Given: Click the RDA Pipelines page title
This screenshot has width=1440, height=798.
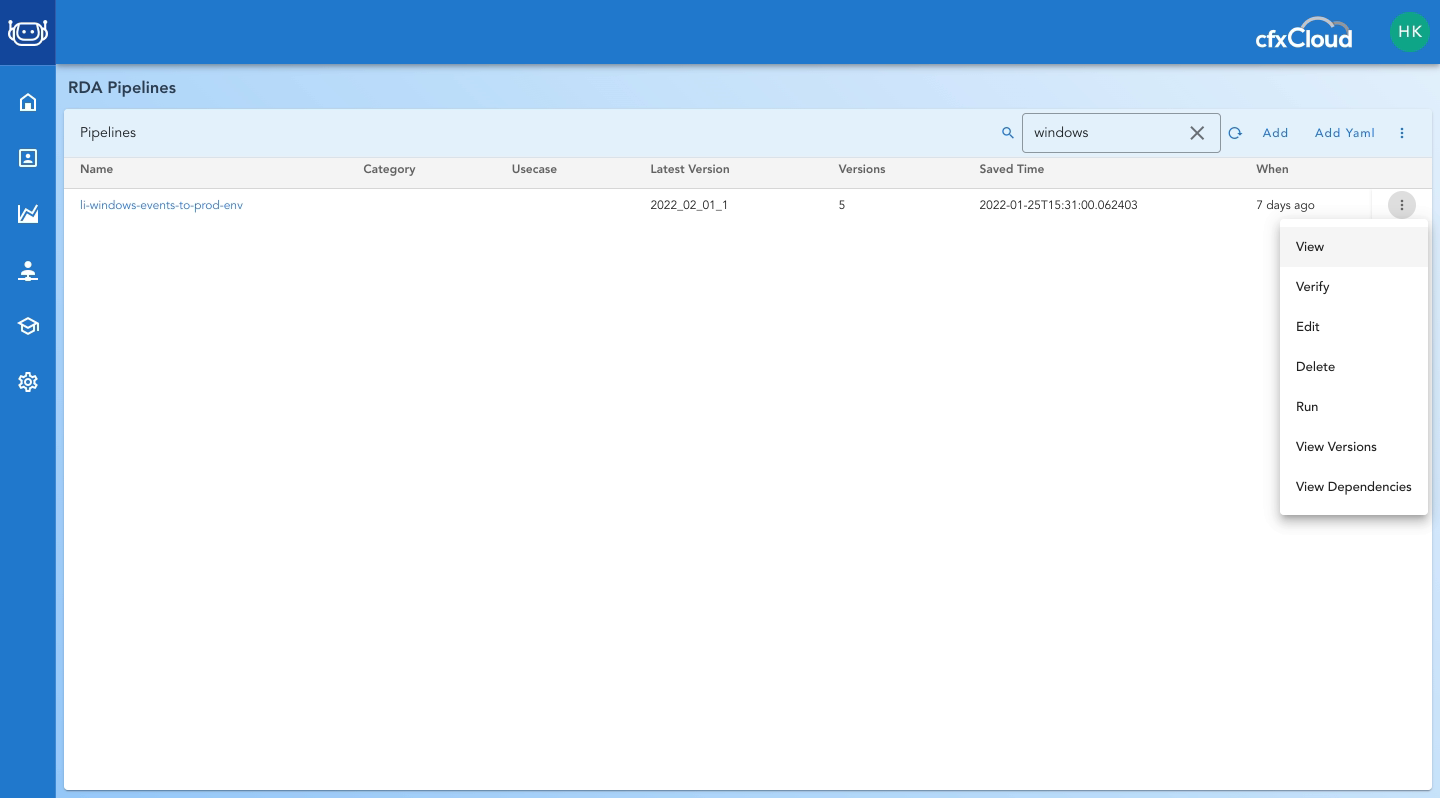Looking at the screenshot, I should click(x=122, y=88).
